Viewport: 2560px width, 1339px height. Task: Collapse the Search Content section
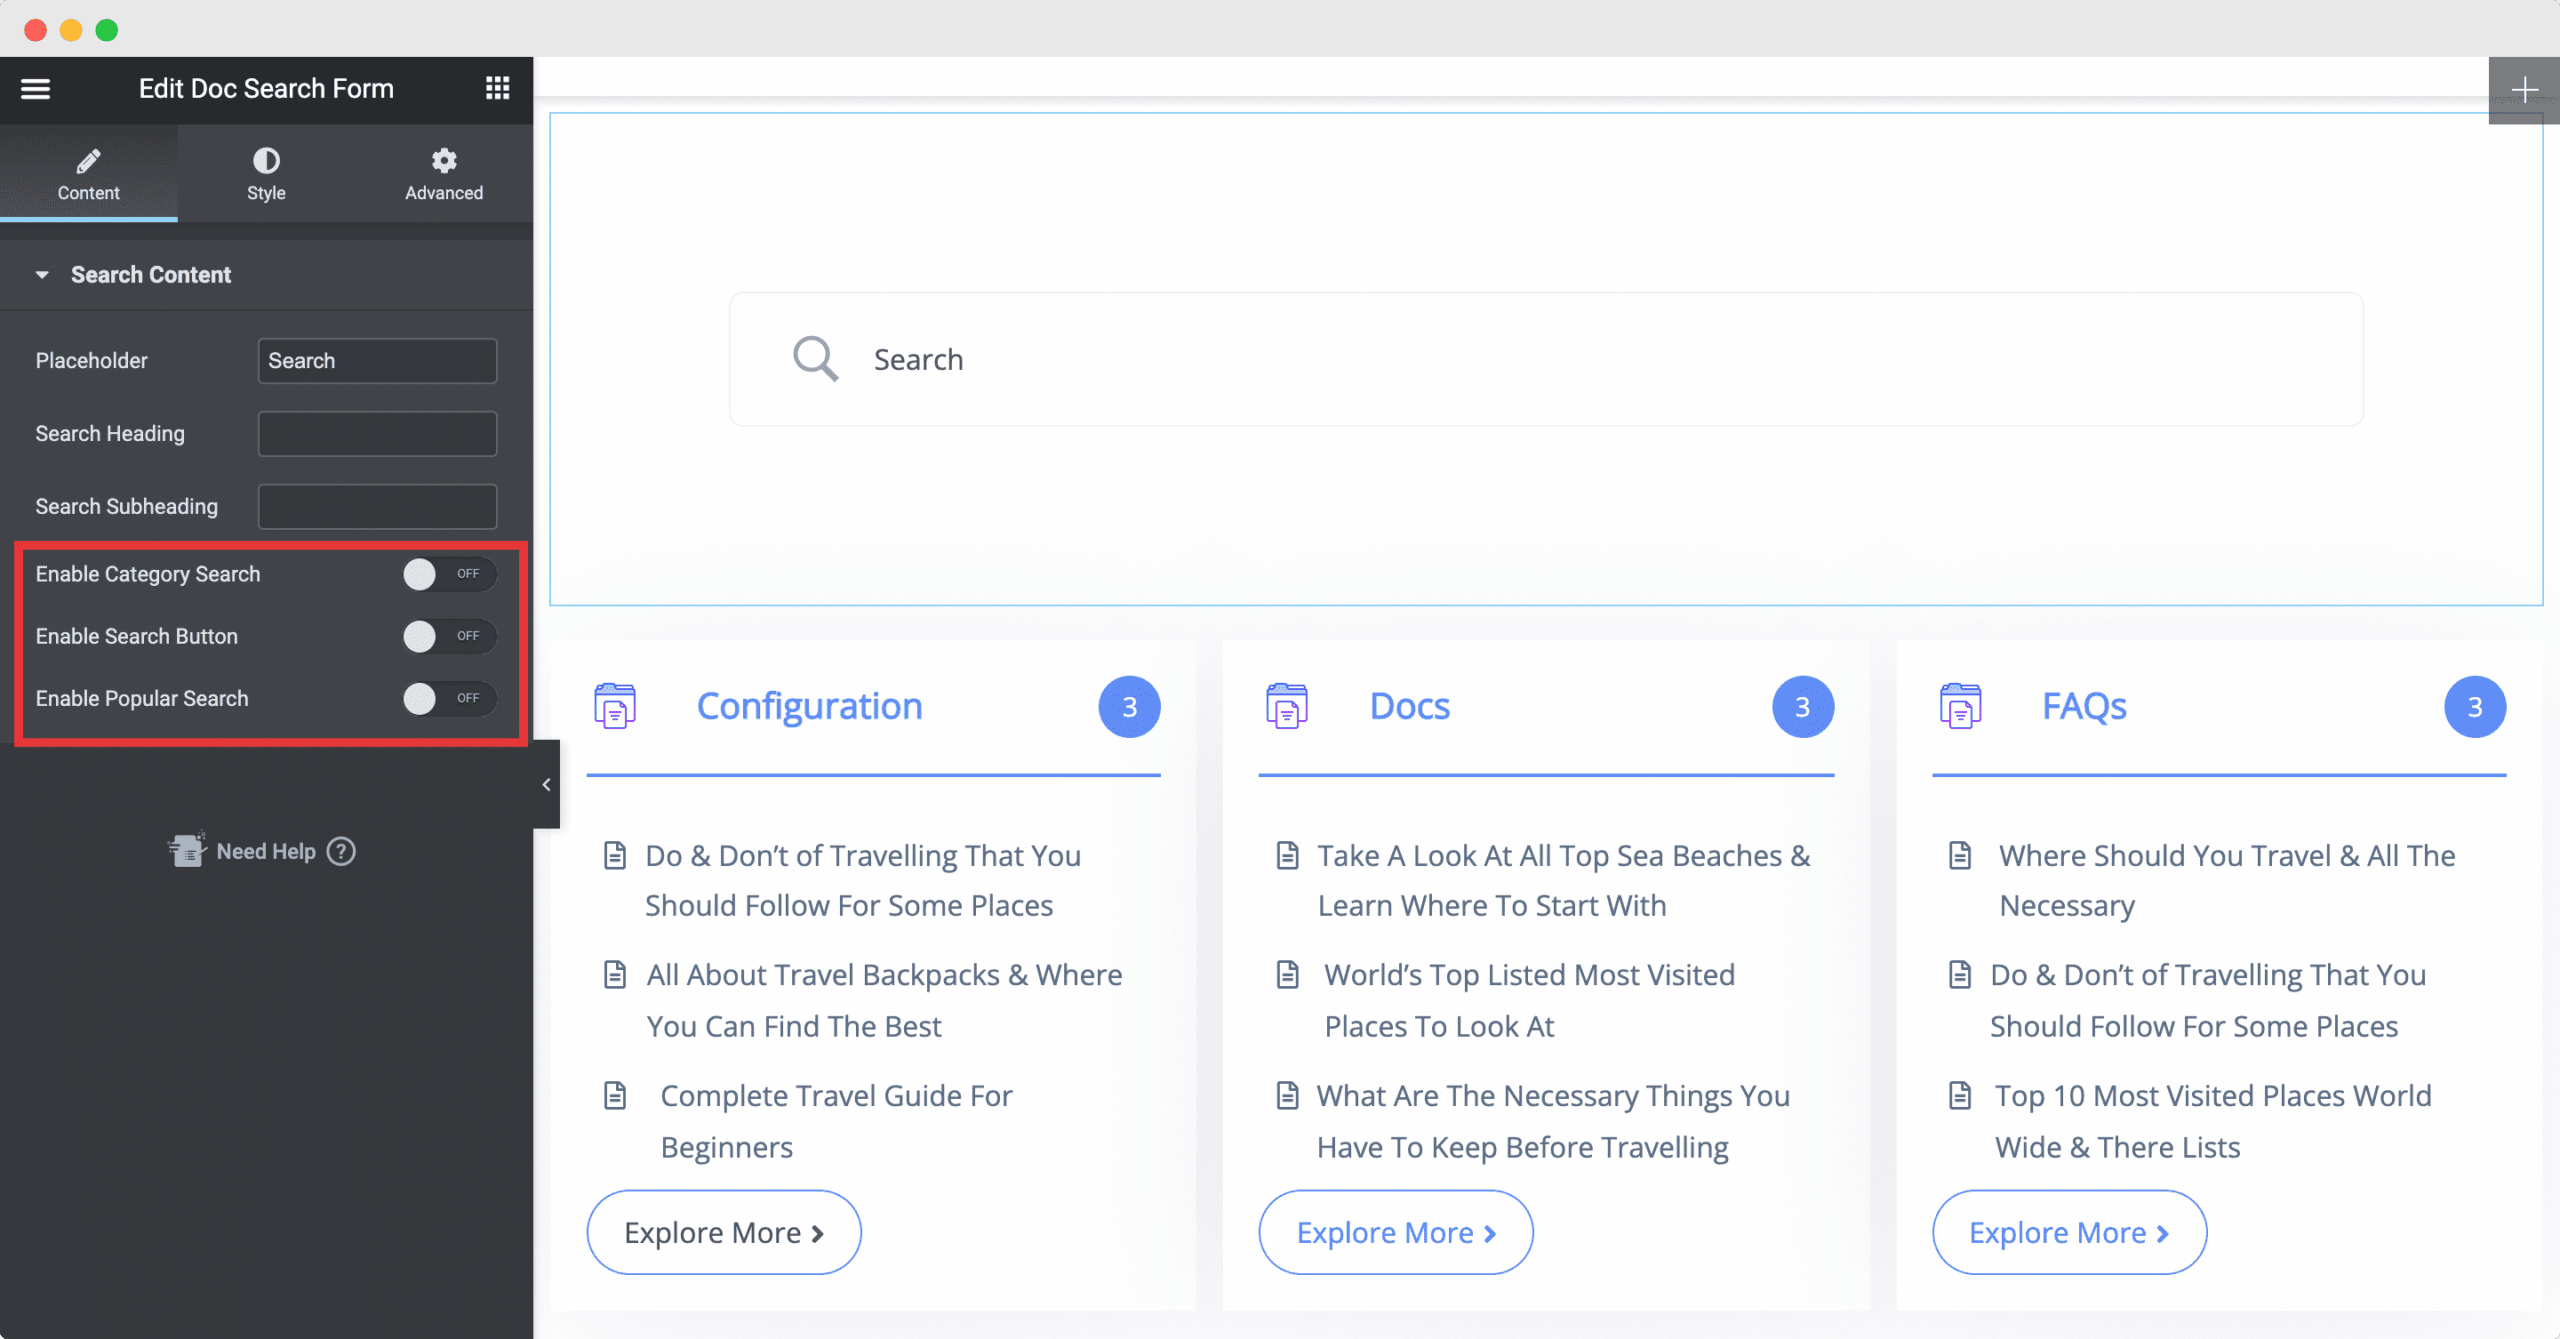150,275
